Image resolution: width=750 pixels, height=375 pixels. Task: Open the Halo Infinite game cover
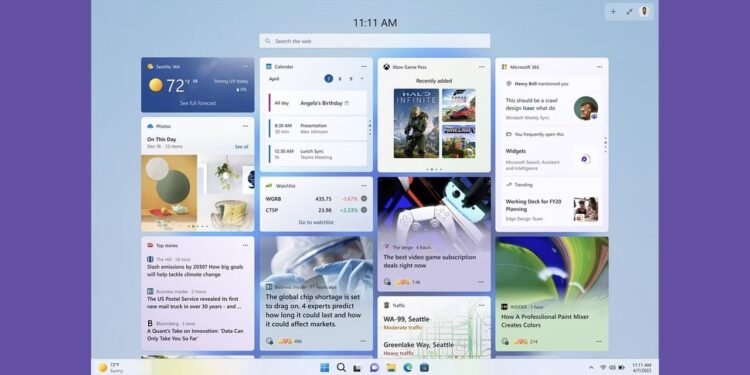click(416, 123)
